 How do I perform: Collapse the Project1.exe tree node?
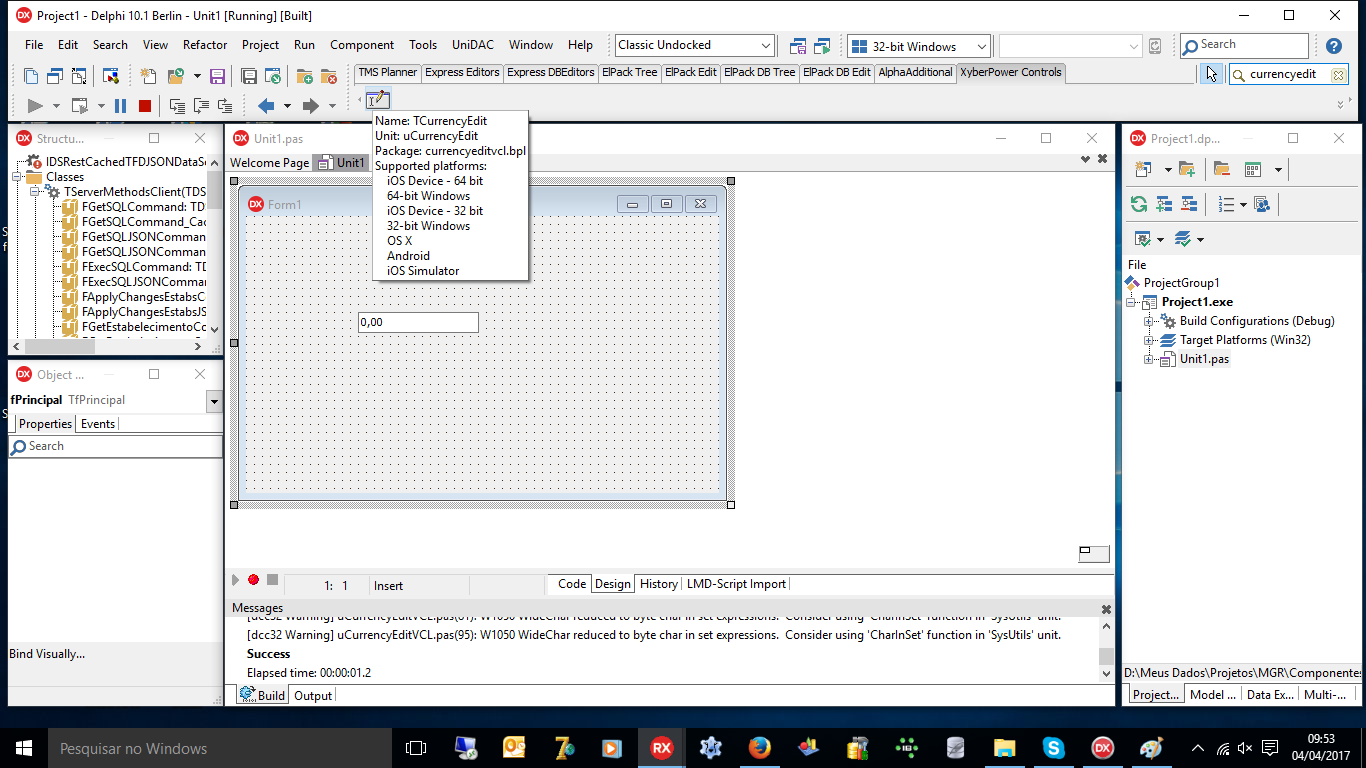pyautogui.click(x=1131, y=302)
